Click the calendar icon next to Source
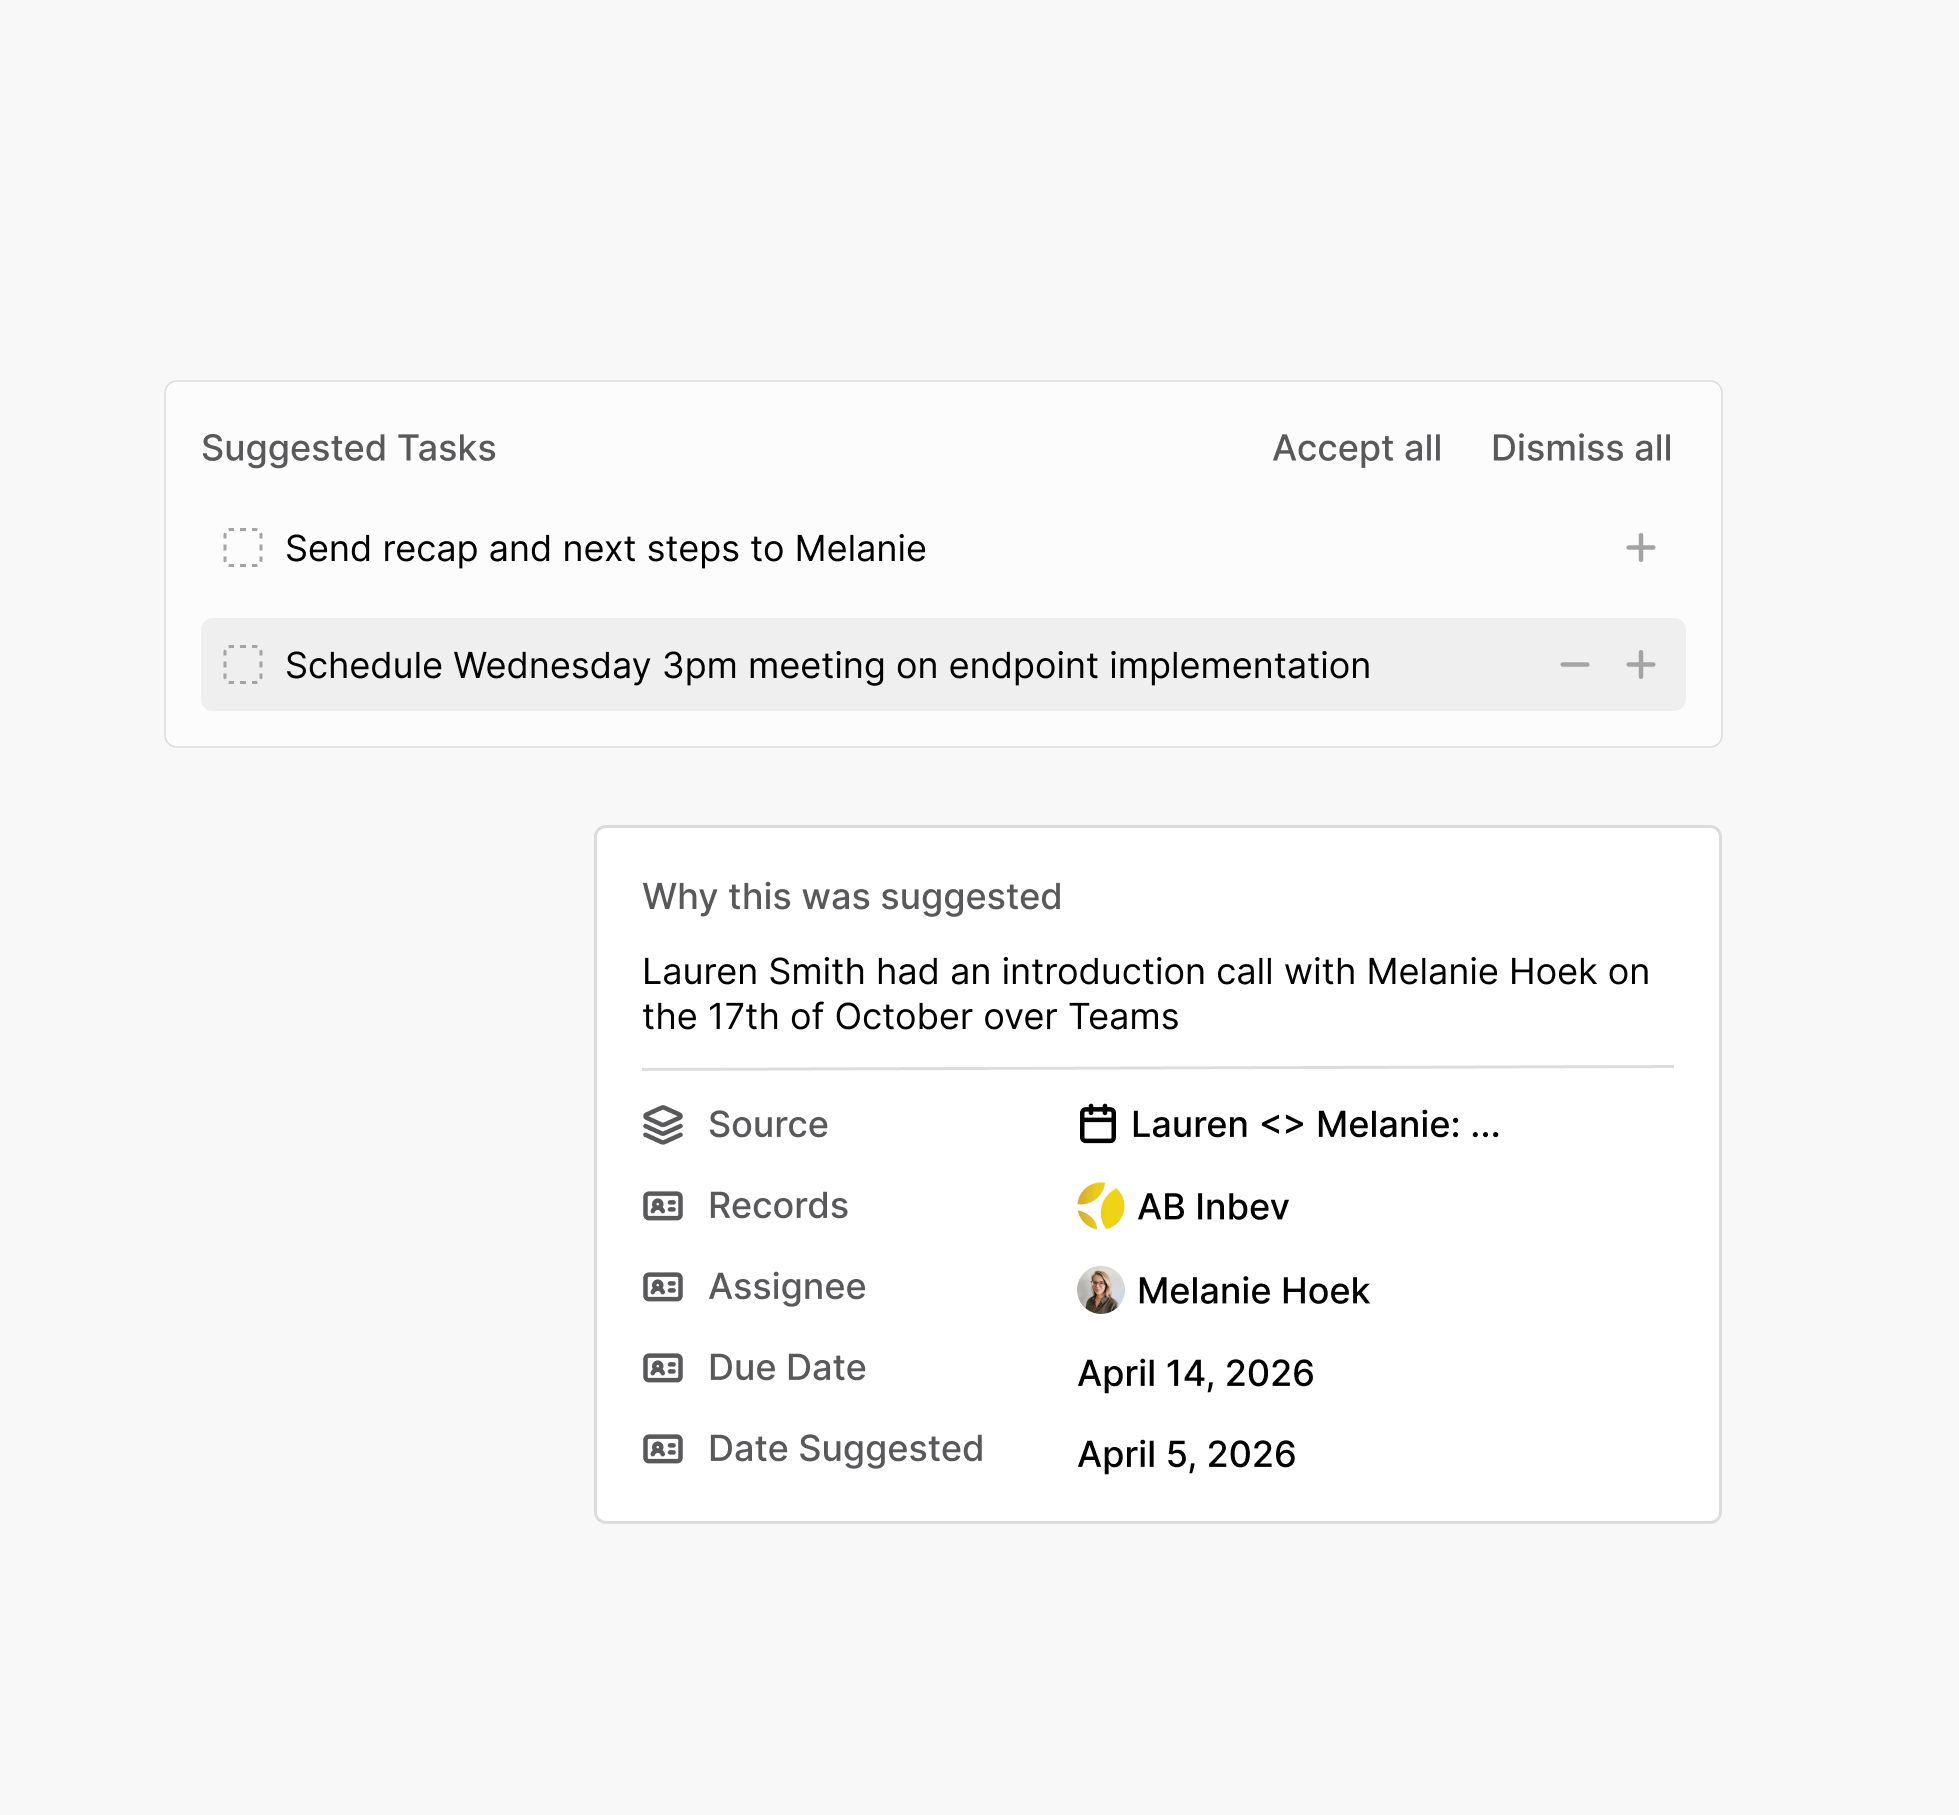 pyautogui.click(x=1098, y=1124)
